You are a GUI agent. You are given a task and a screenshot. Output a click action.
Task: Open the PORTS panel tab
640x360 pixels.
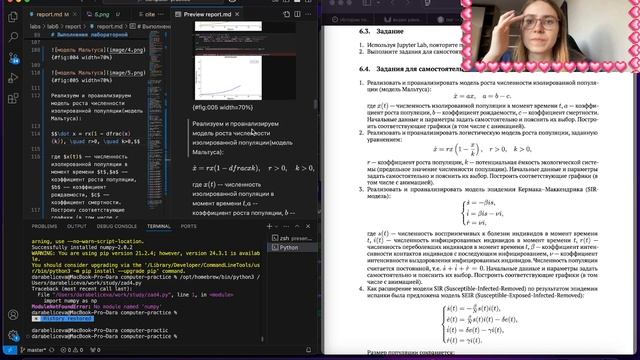click(189, 226)
